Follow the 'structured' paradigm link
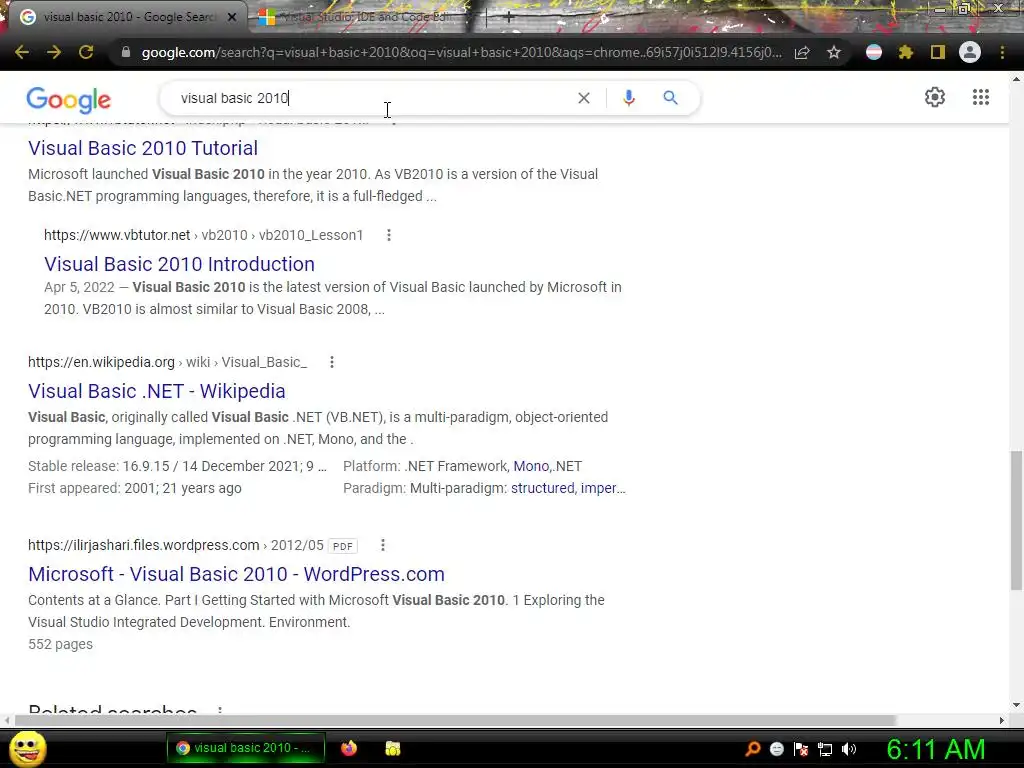 click(x=542, y=488)
